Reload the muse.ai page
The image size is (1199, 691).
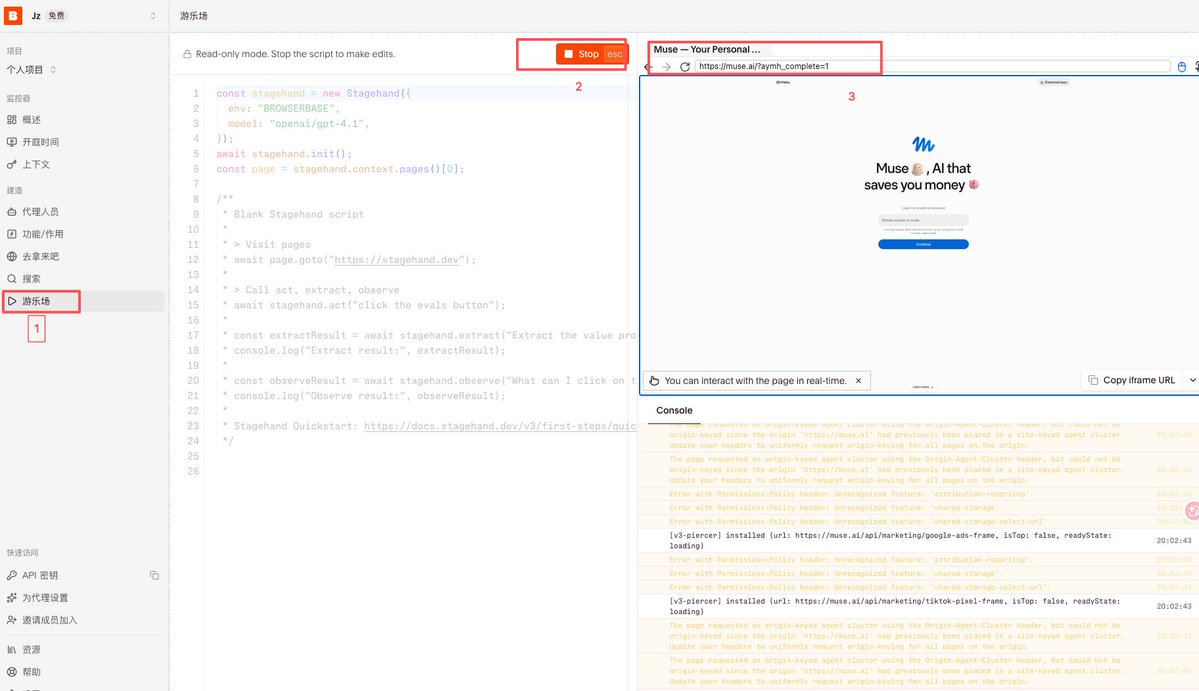(x=684, y=67)
